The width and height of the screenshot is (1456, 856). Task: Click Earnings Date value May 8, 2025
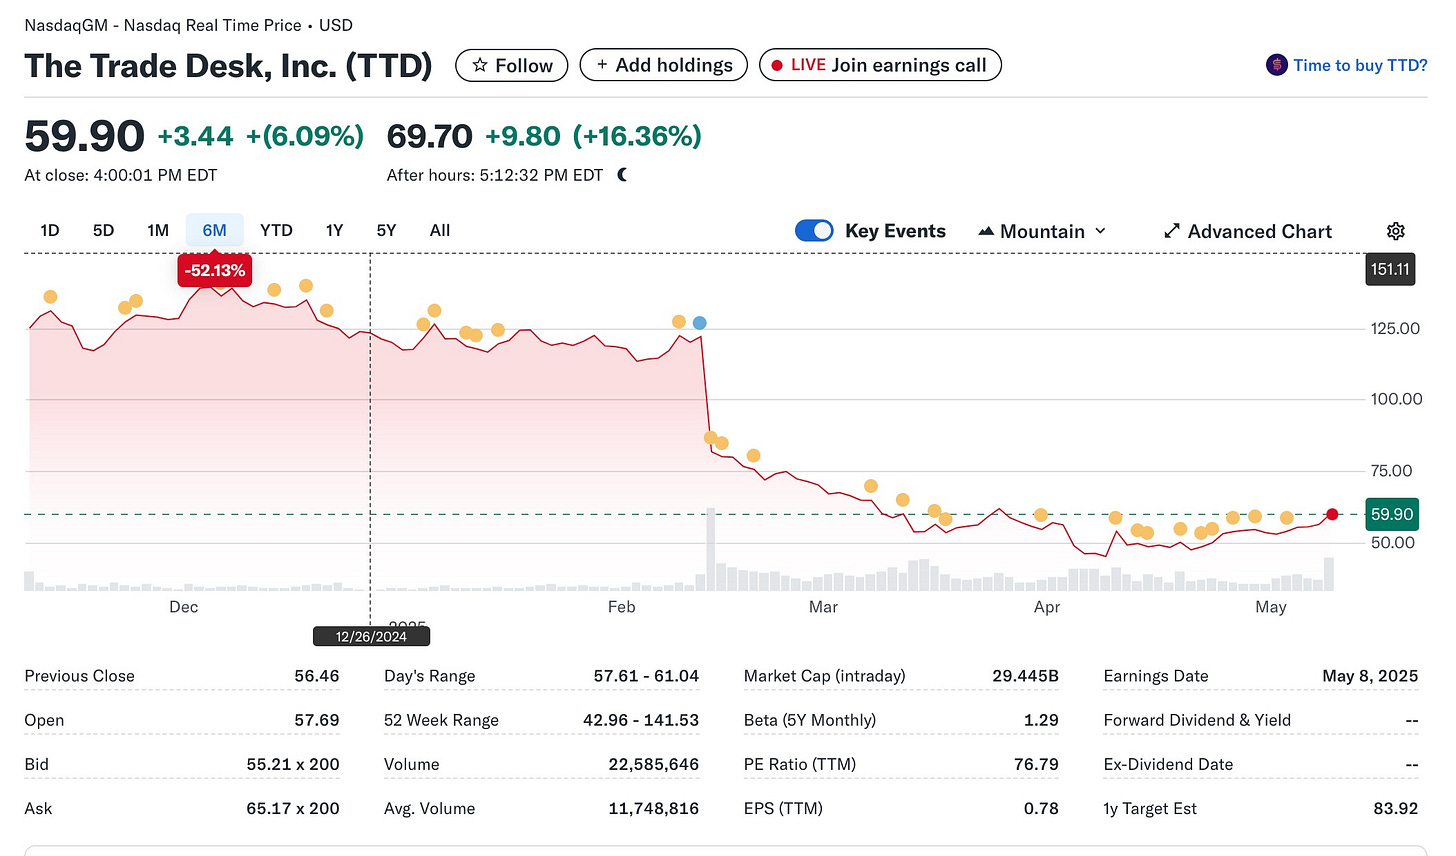click(1370, 676)
